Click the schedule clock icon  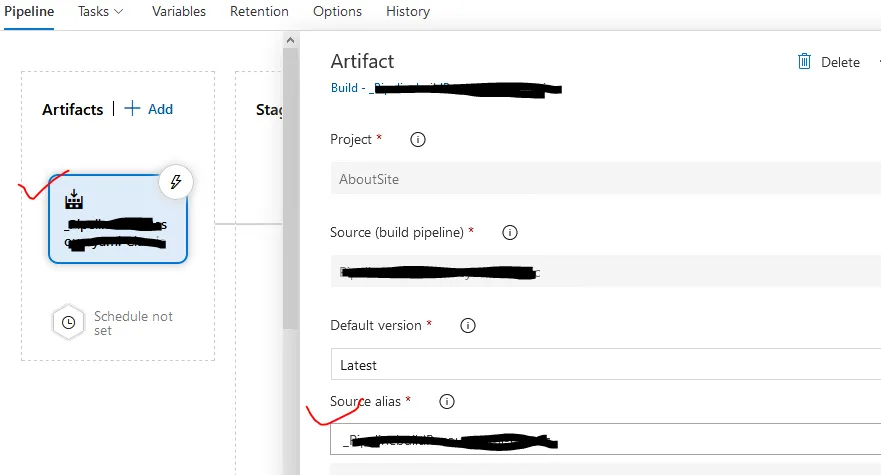click(x=68, y=322)
